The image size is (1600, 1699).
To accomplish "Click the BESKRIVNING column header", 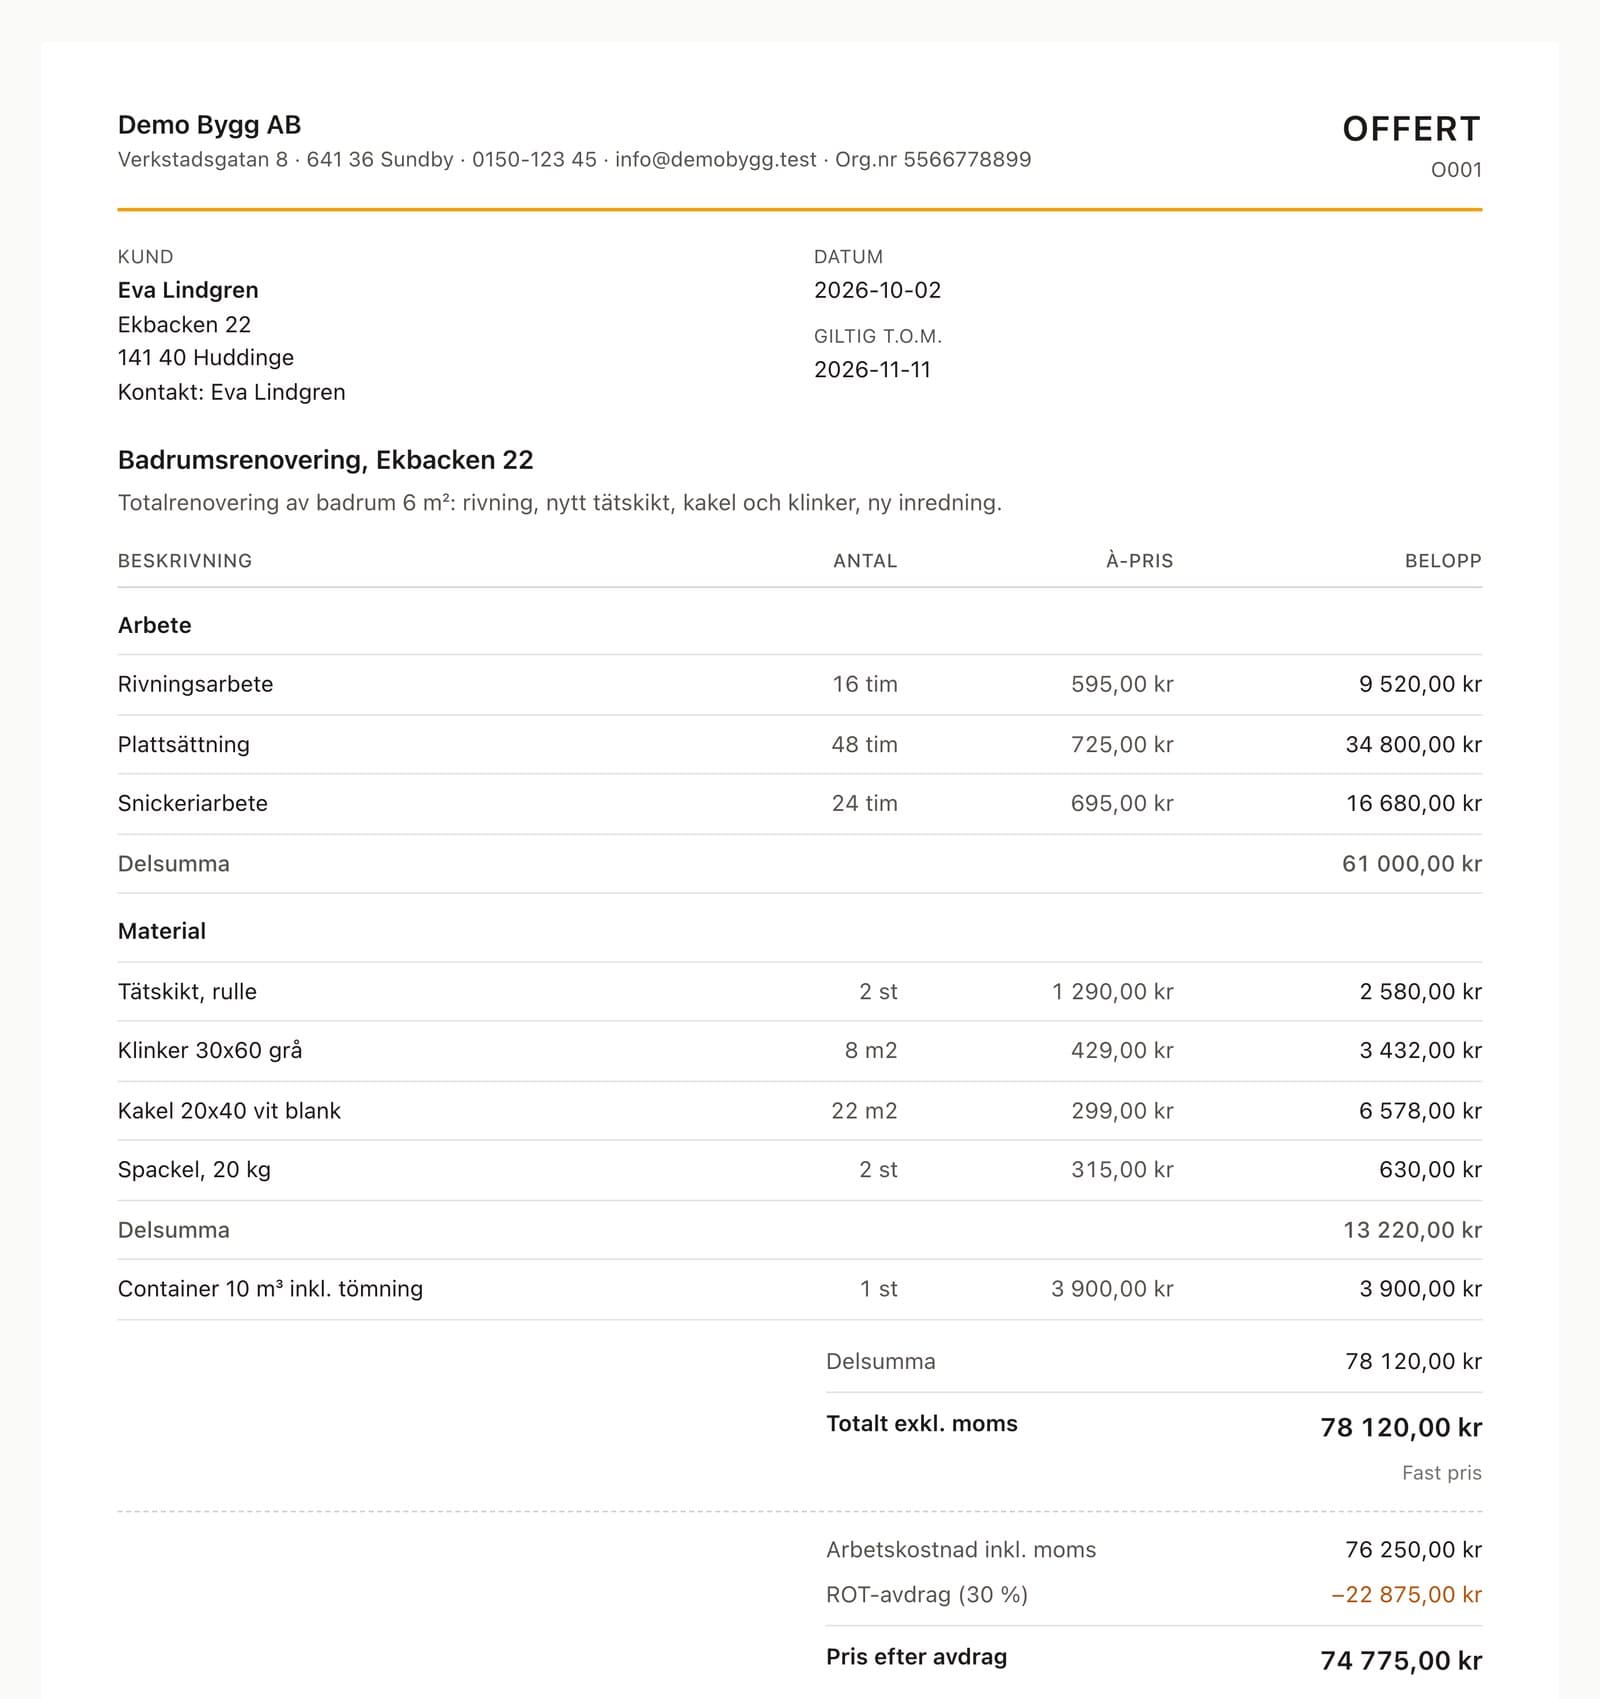I will [185, 561].
